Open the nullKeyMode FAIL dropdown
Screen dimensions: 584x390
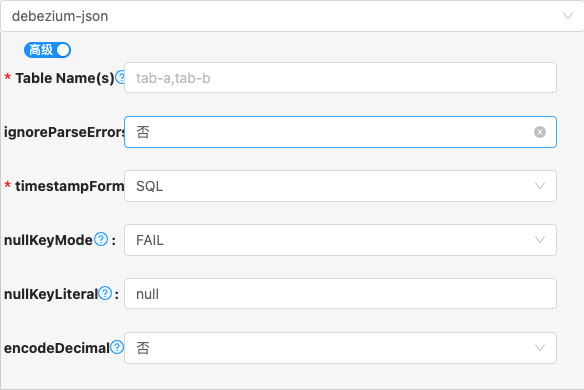point(340,240)
